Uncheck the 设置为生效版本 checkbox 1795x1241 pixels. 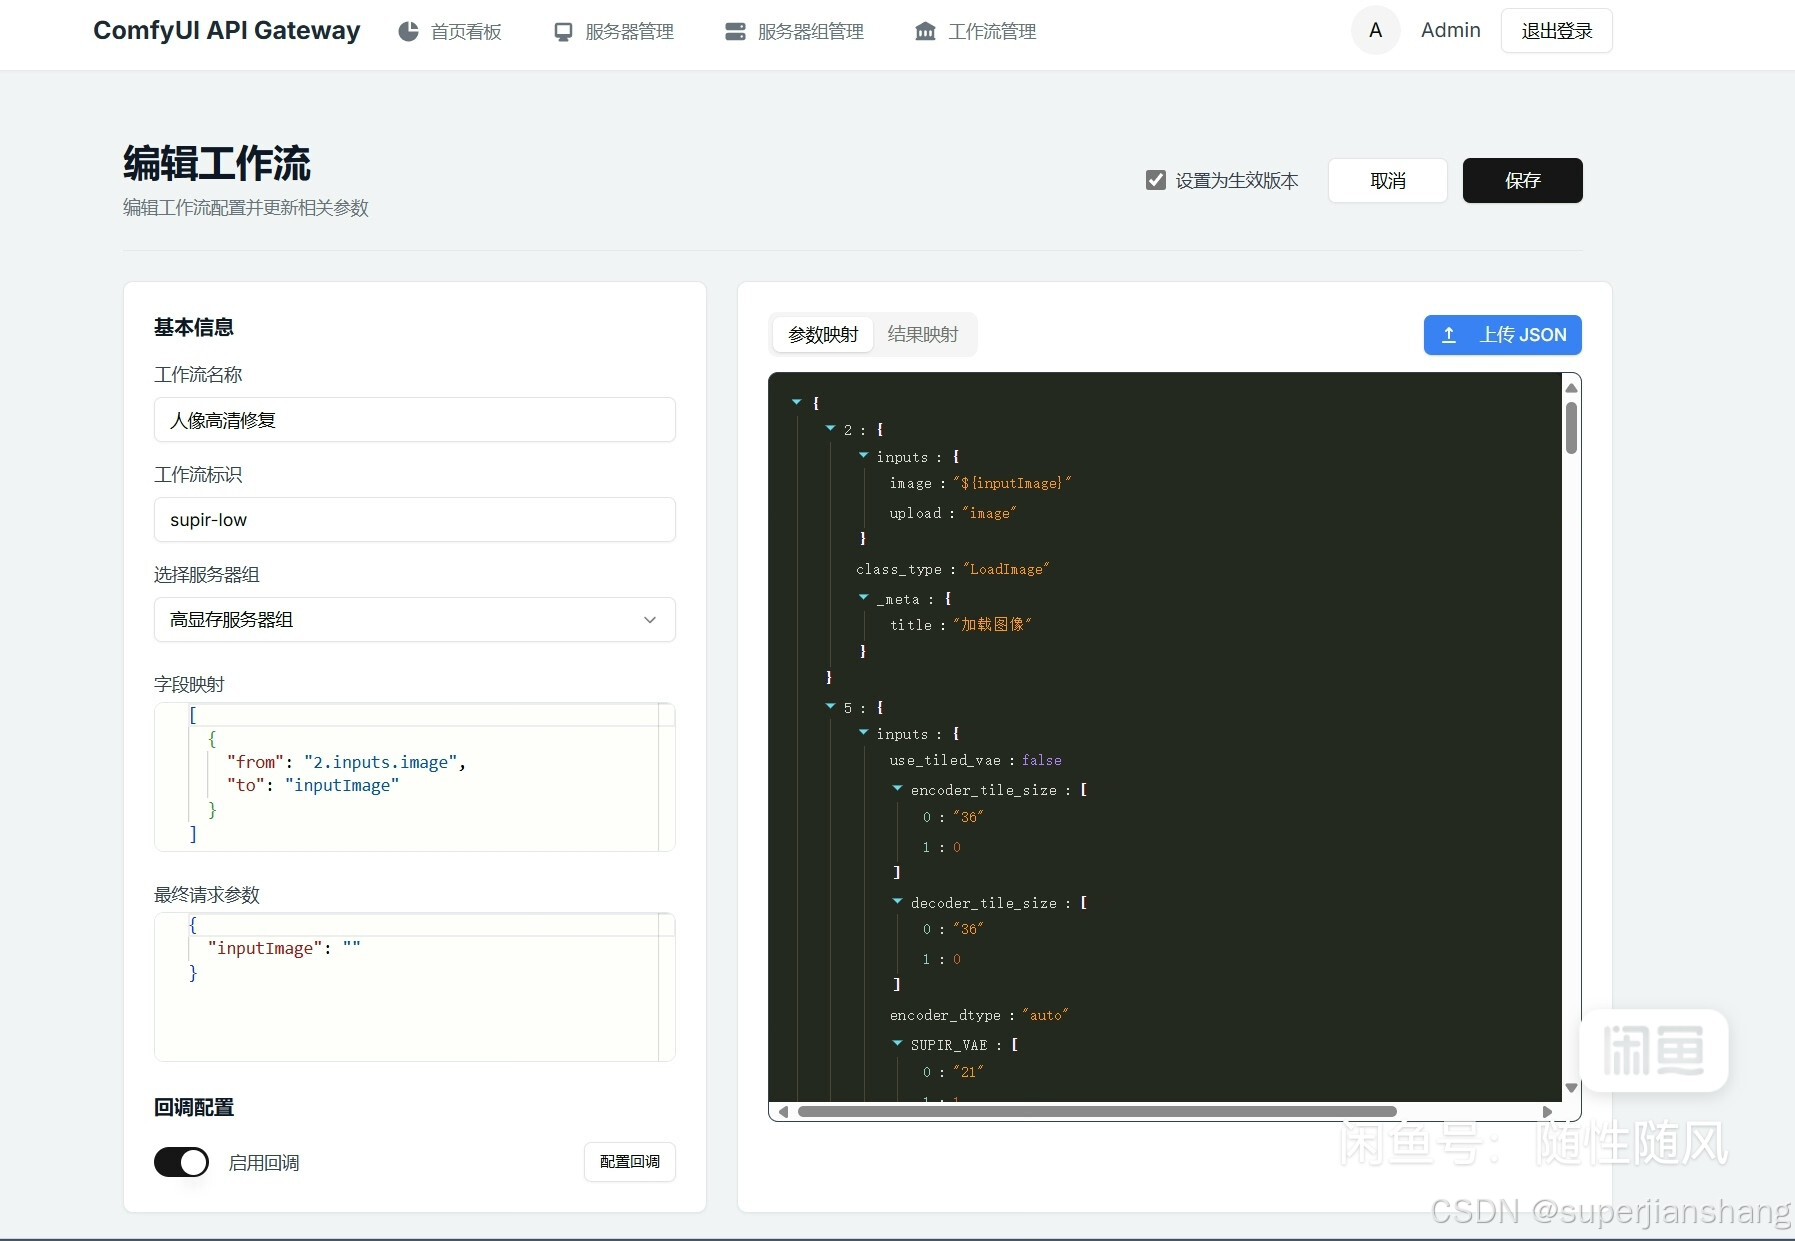1156,180
